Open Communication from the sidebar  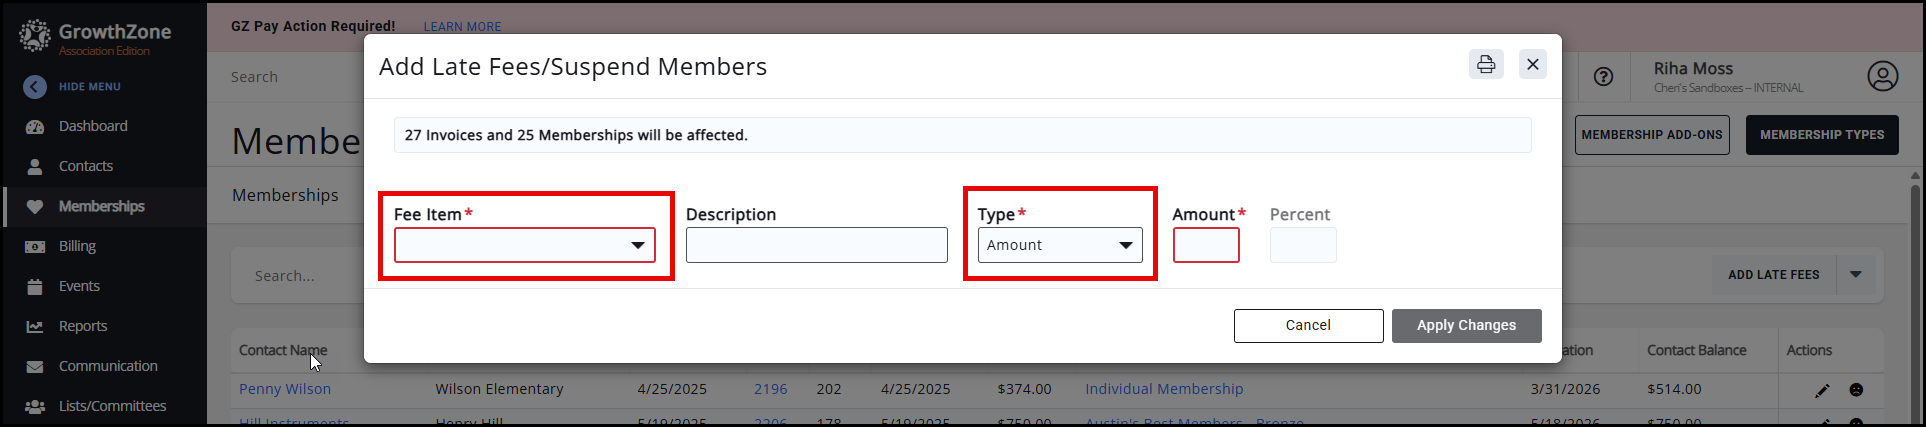tap(108, 366)
